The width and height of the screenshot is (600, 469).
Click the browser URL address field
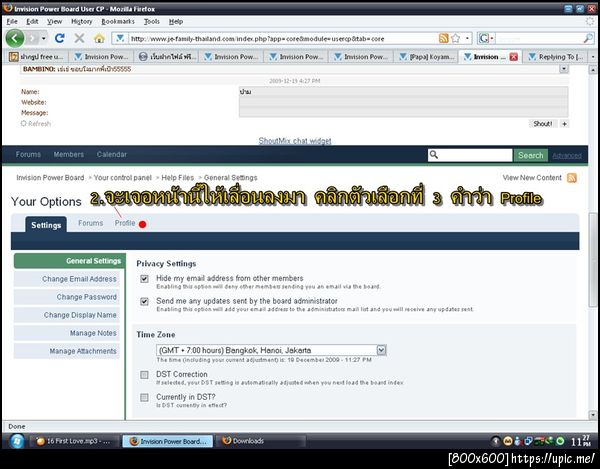(283, 39)
